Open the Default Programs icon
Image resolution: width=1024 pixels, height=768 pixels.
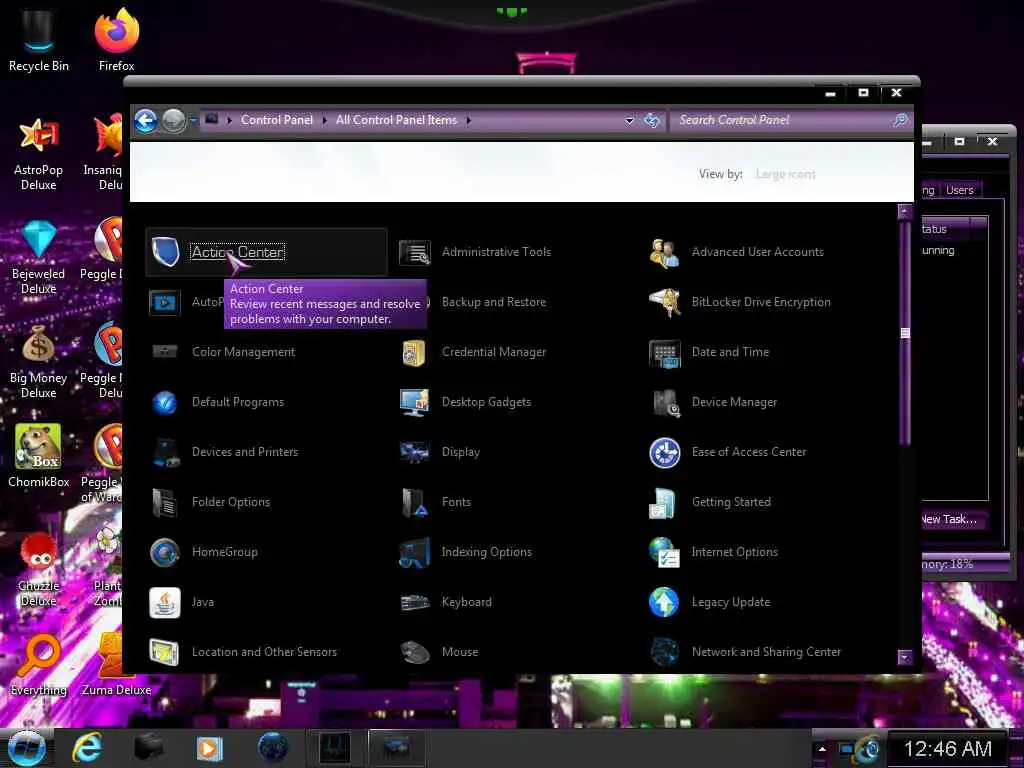[x=165, y=402]
